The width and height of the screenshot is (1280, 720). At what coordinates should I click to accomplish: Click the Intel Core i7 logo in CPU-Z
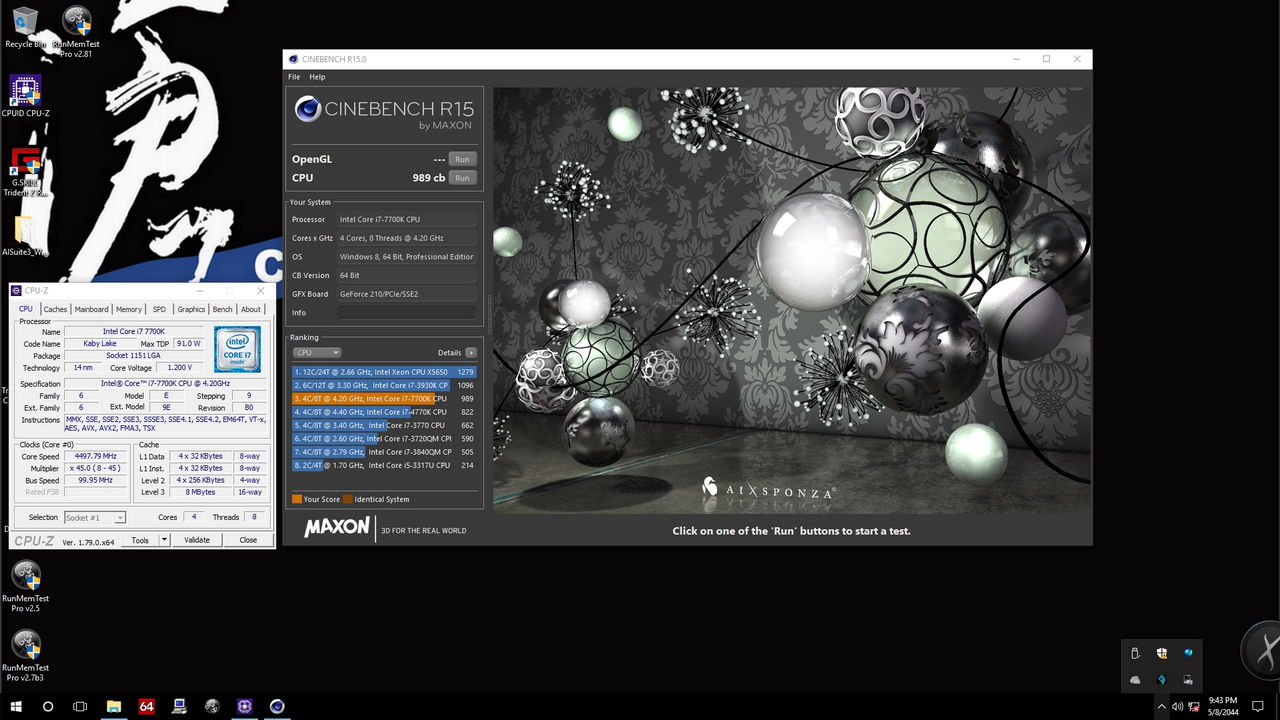tap(237, 349)
